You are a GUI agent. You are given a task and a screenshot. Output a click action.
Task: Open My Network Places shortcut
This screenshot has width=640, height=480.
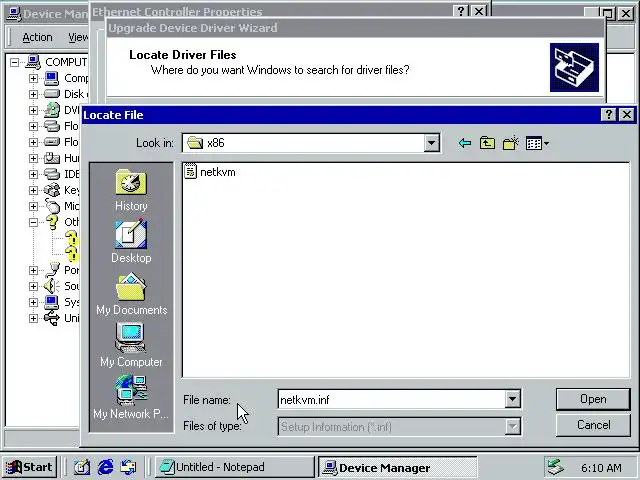point(131,398)
